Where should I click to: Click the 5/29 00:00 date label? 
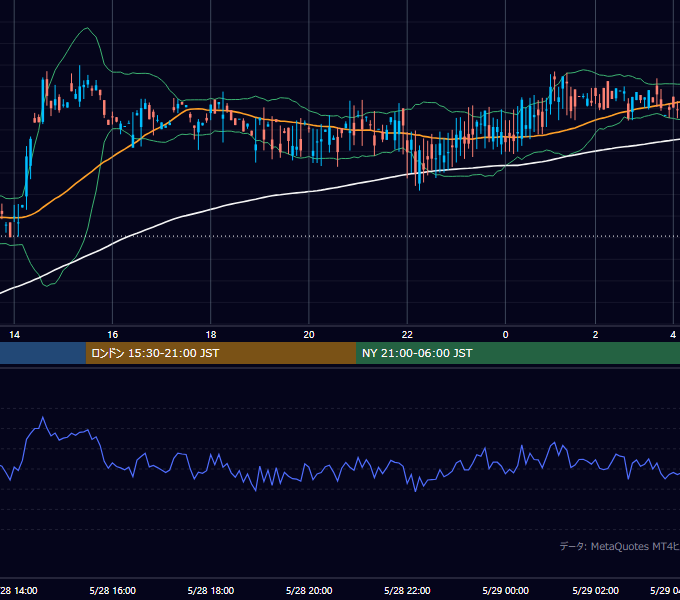click(506, 590)
